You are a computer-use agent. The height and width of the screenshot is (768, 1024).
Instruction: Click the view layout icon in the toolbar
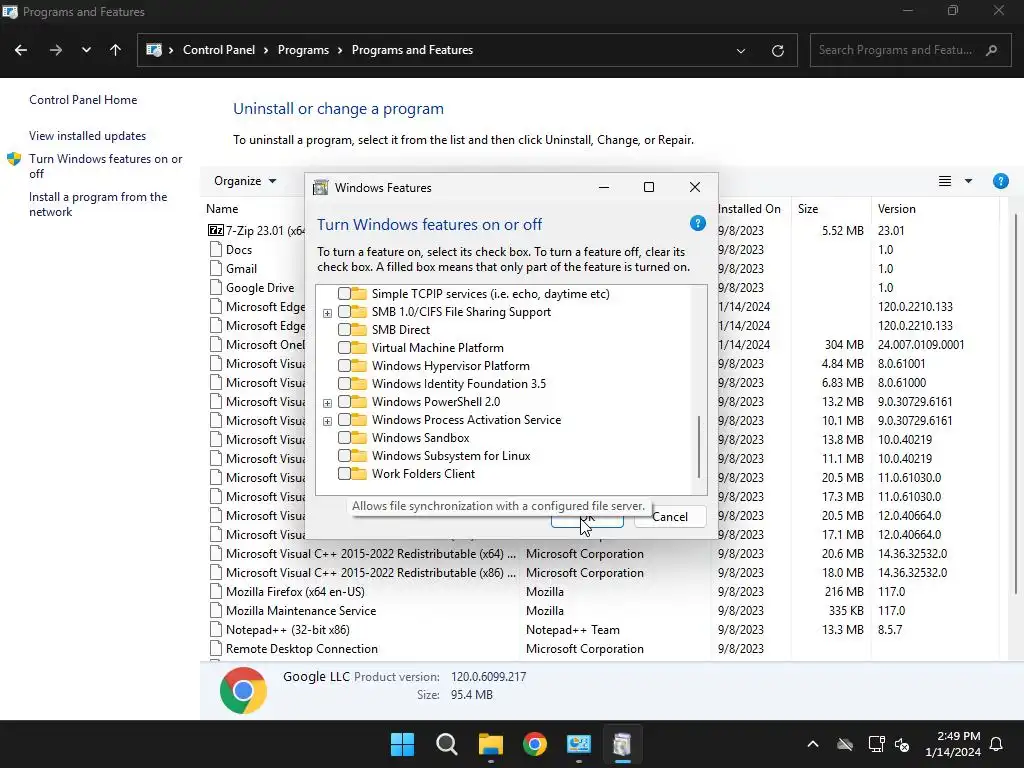point(944,181)
